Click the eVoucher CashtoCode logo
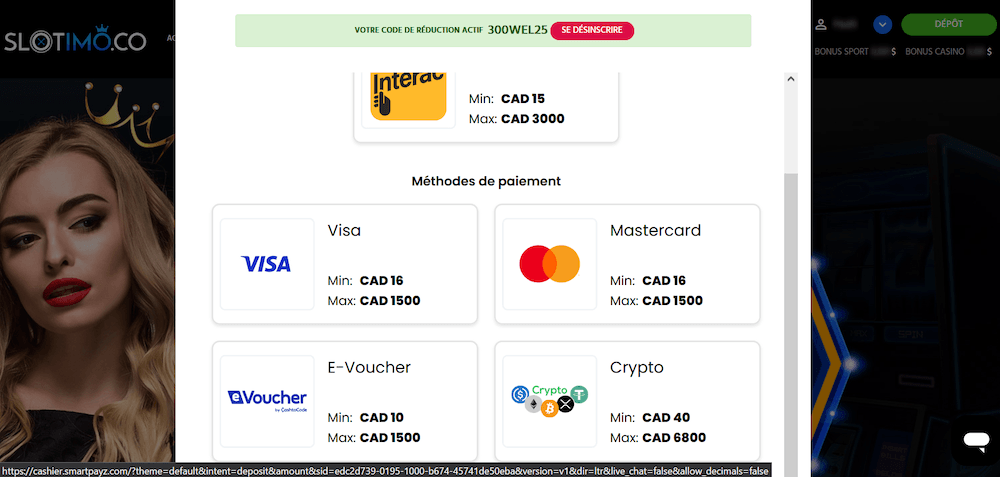The height and width of the screenshot is (477, 1000). [266, 400]
